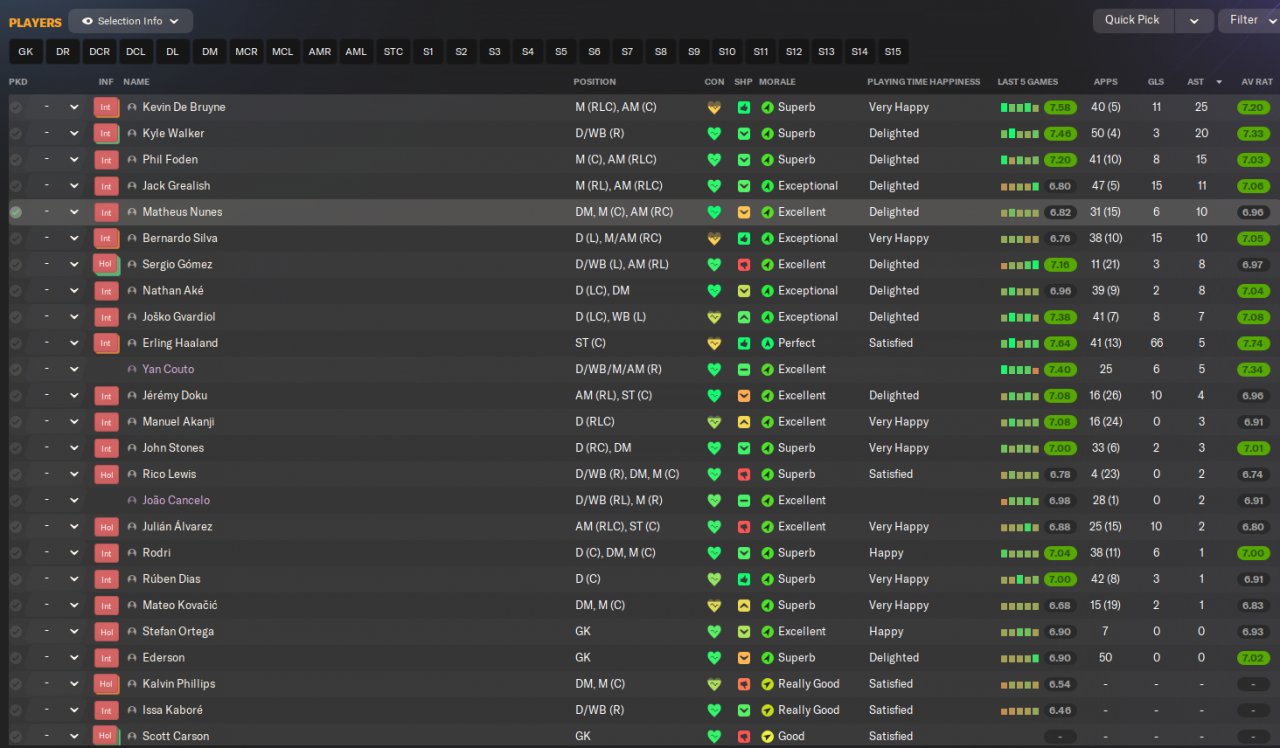
Task: Toggle the picked circle for Ederson
Action: point(16,658)
